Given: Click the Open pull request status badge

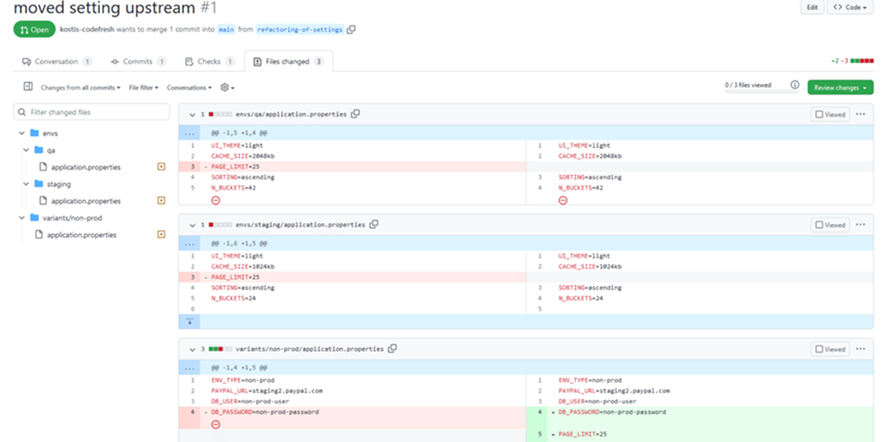Looking at the screenshot, I should pos(34,29).
